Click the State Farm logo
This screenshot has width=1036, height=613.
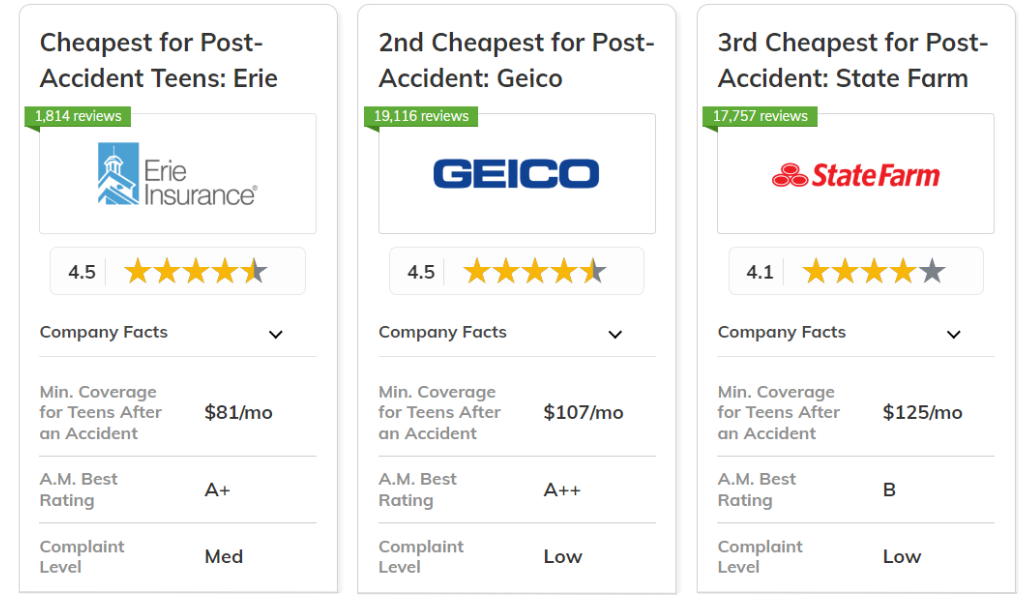pyautogui.click(x=856, y=175)
